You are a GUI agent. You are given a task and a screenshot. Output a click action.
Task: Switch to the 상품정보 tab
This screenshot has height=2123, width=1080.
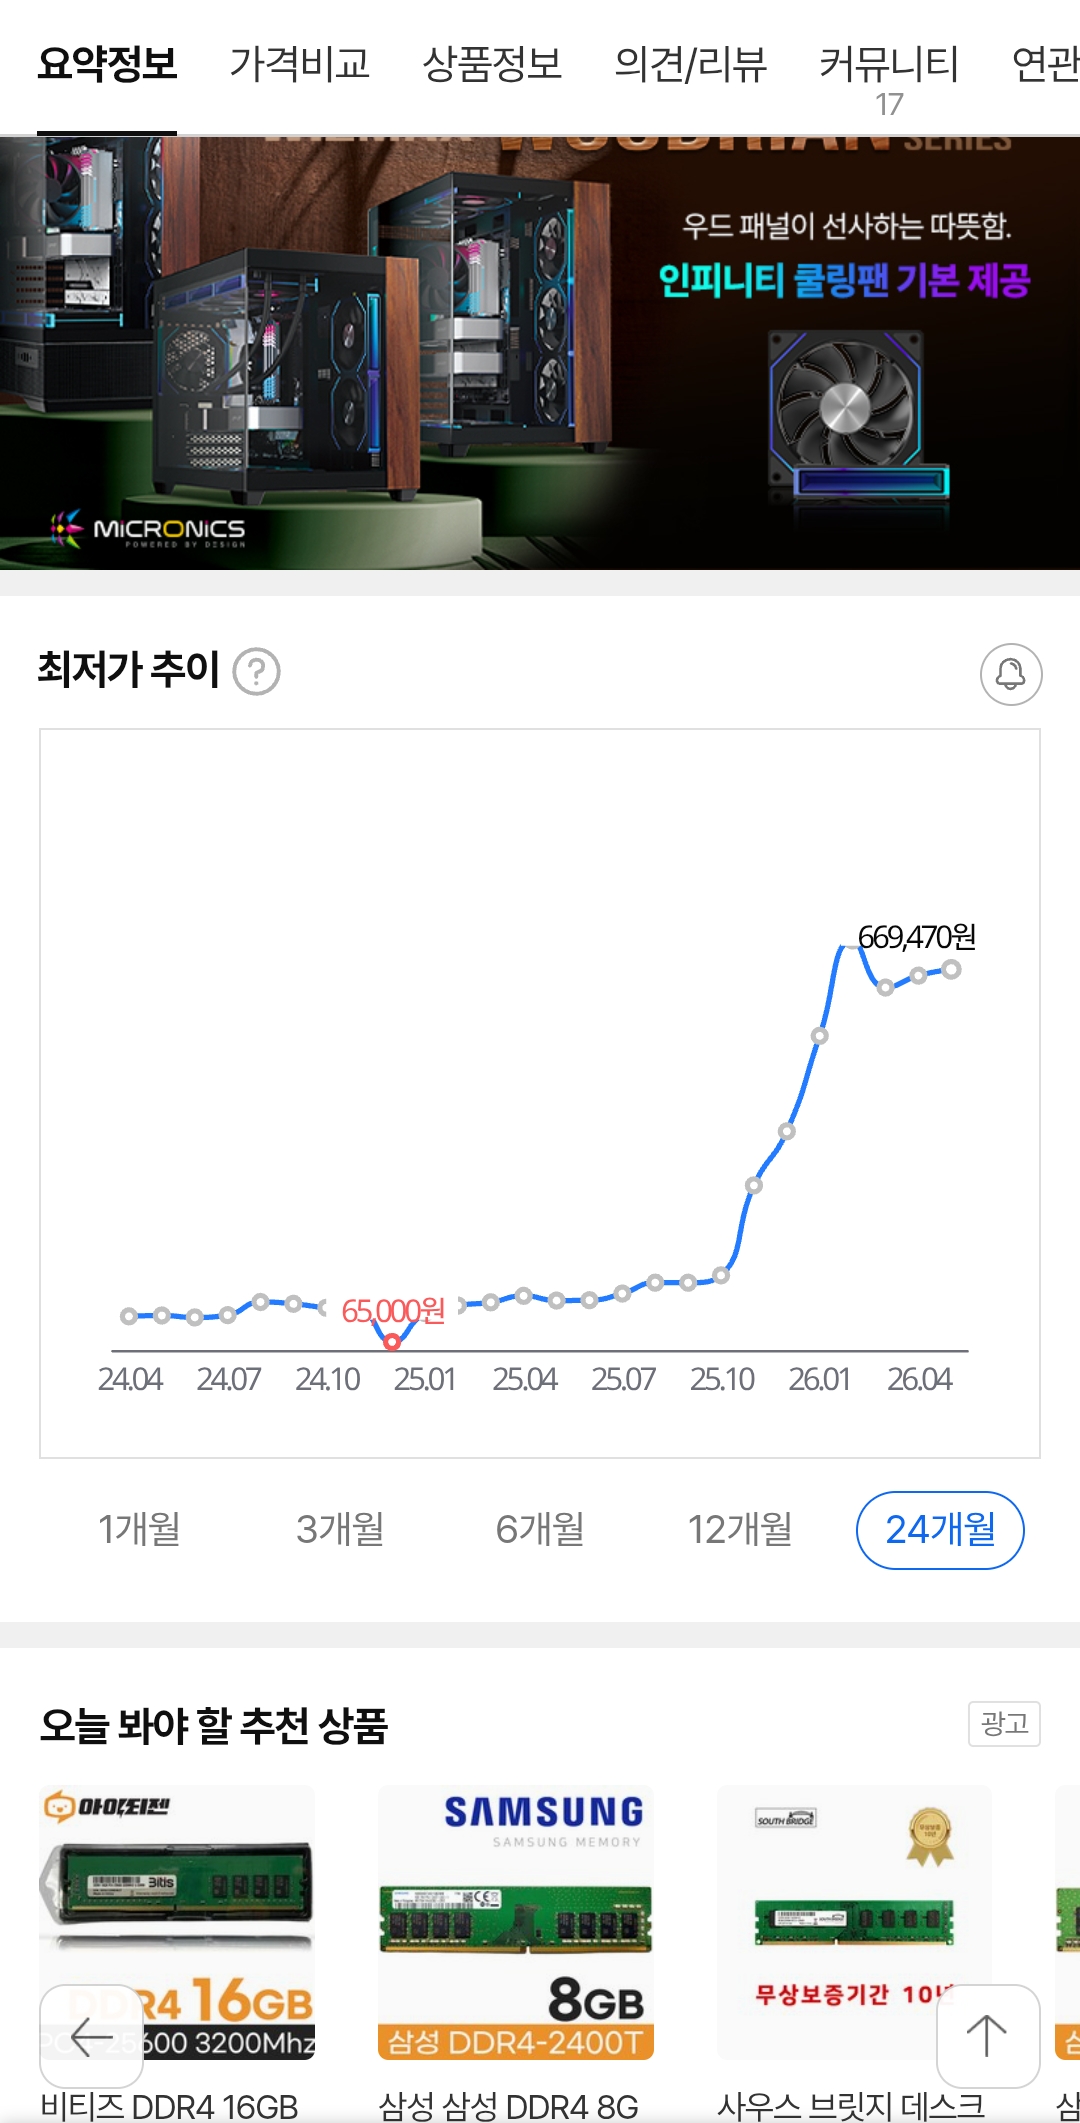click(492, 65)
